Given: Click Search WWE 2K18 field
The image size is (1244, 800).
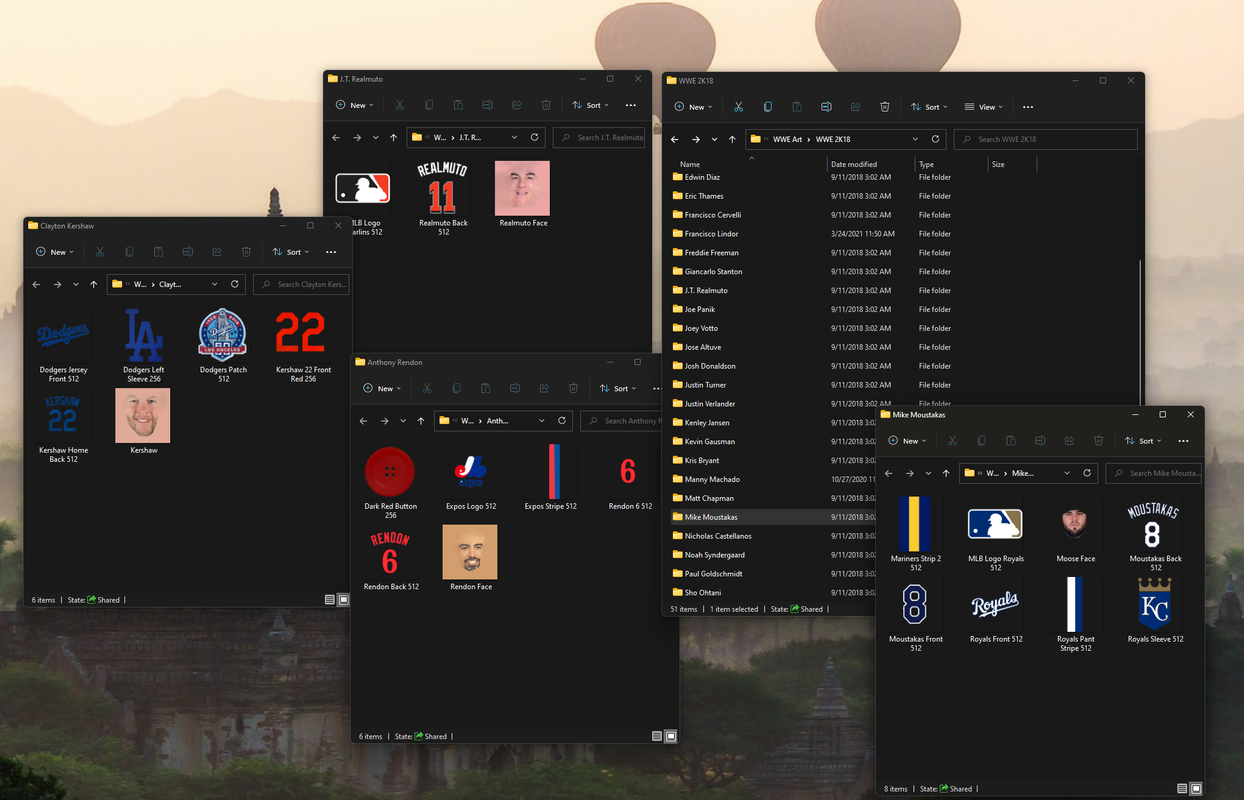Looking at the screenshot, I should (x=1045, y=139).
